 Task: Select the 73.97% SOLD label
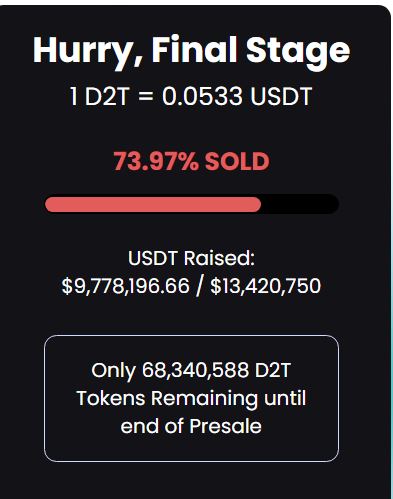coord(191,162)
